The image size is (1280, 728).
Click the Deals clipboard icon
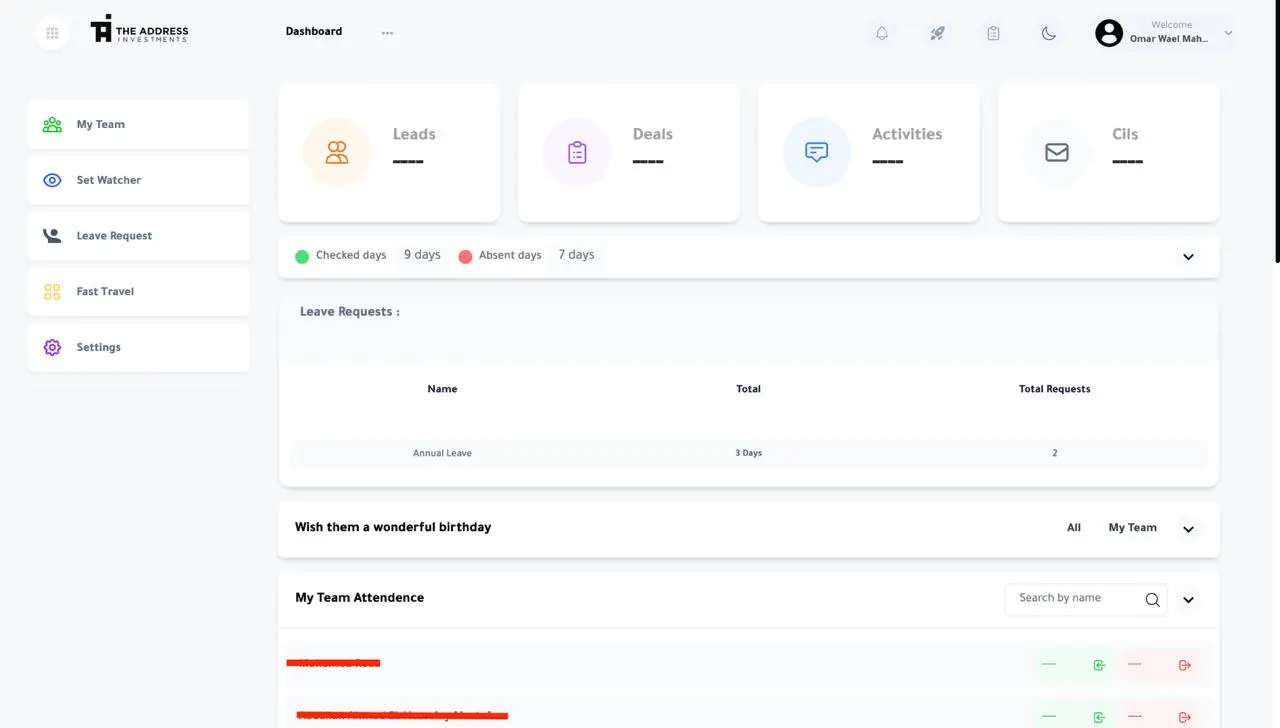coord(577,153)
